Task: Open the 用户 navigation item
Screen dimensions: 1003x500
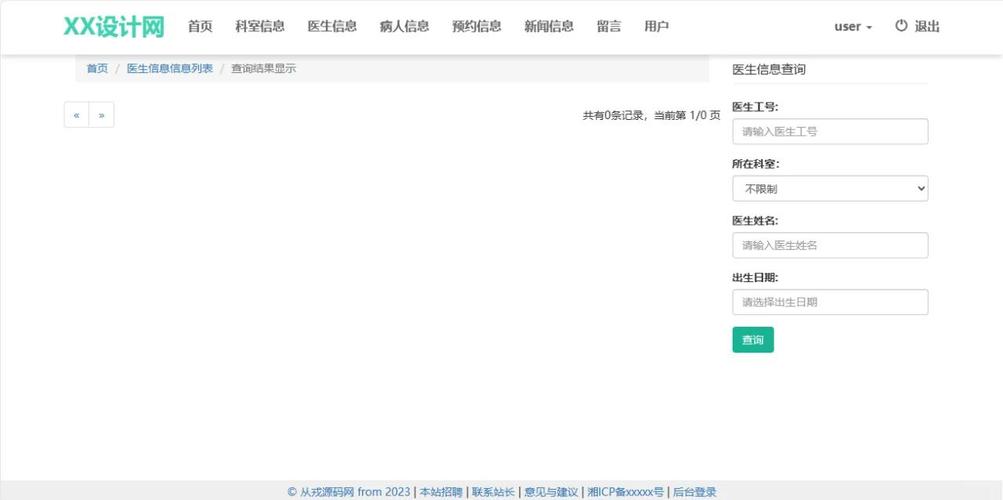Action: tap(656, 26)
